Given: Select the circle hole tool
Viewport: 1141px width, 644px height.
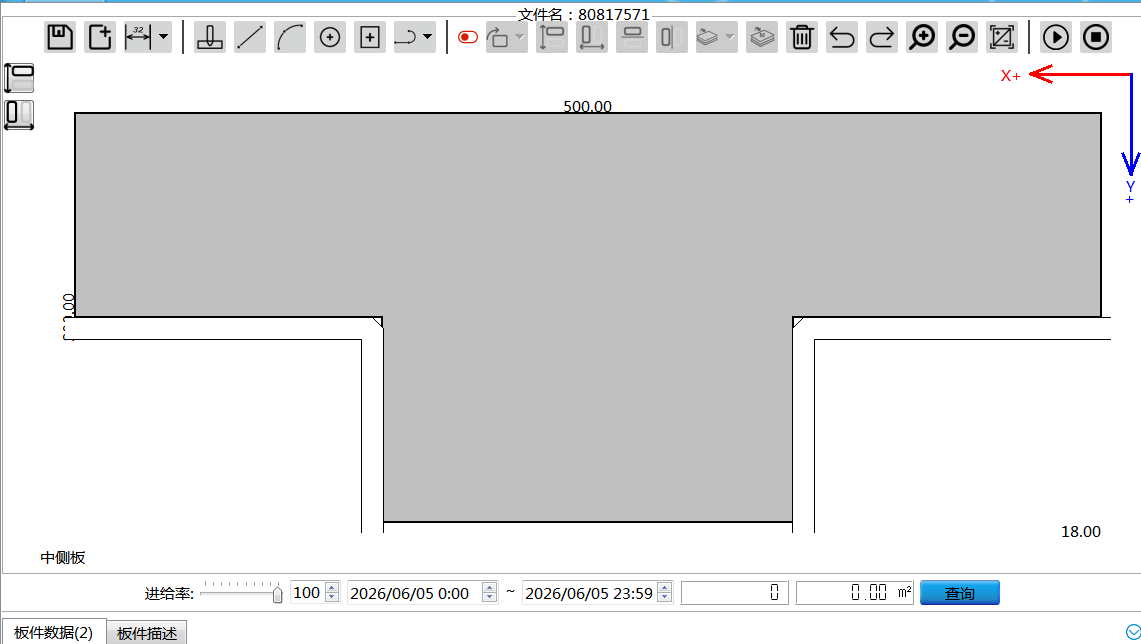Looking at the screenshot, I should 330,37.
